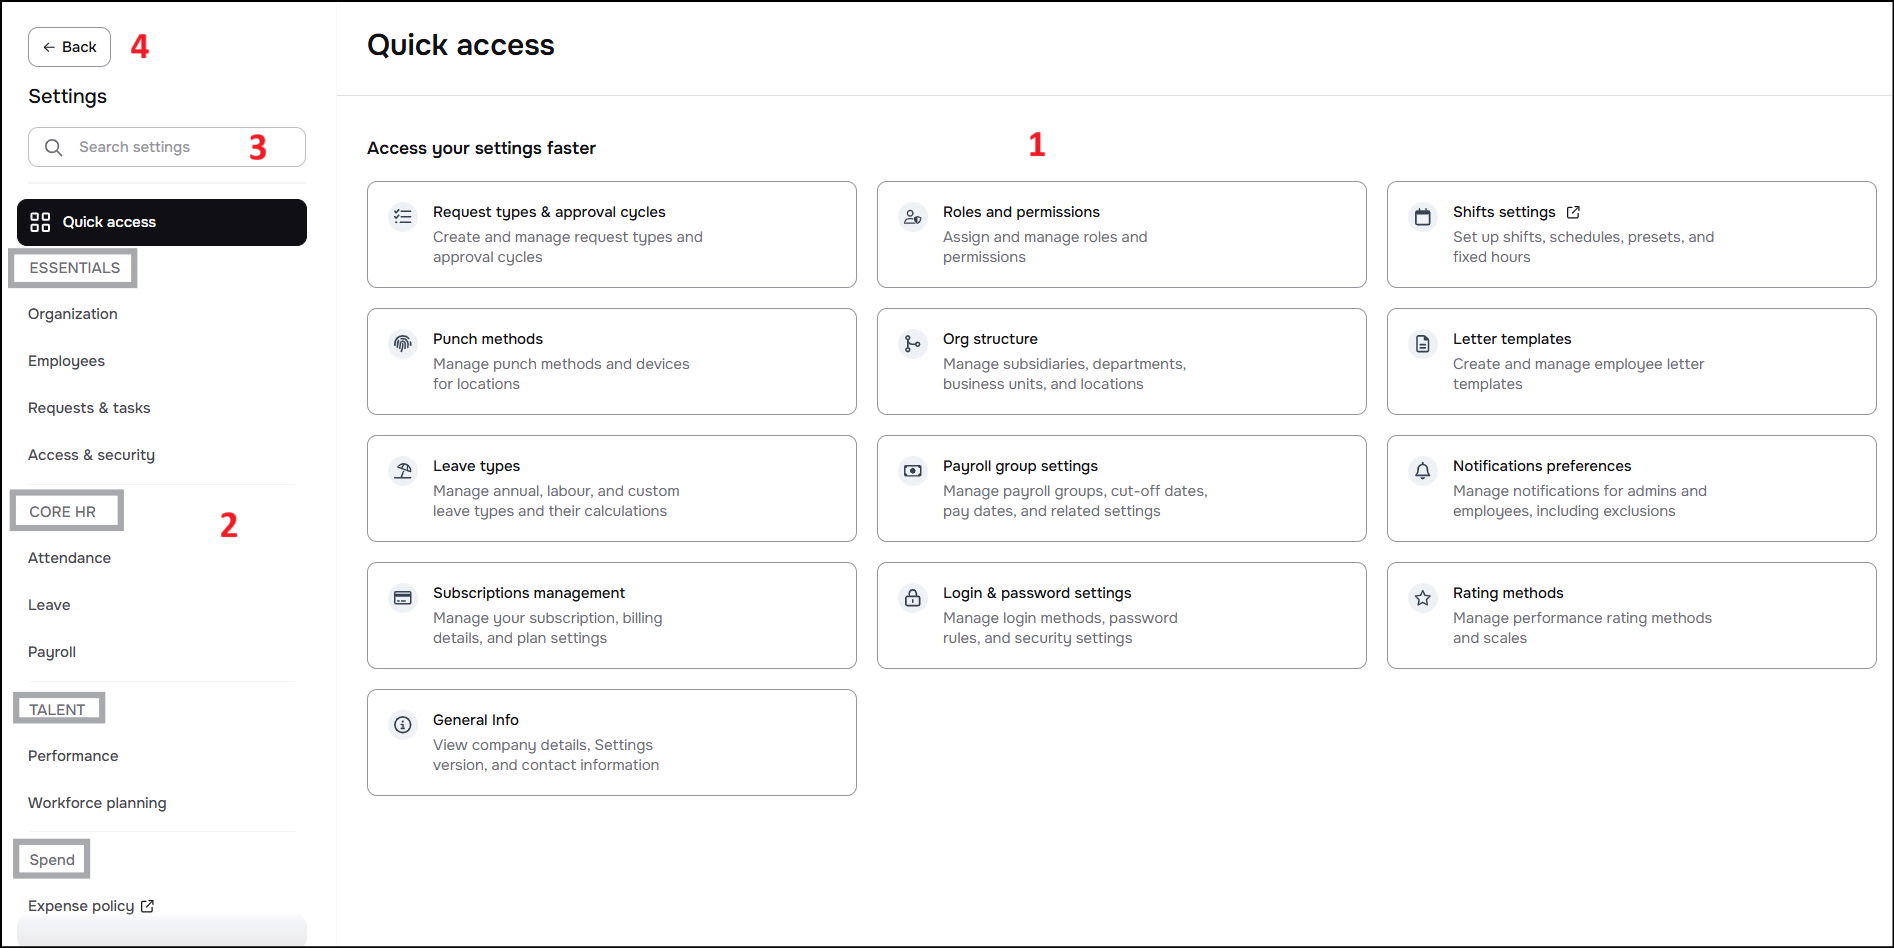Click the Org structure branch icon
Viewport: 1894px width, 948px height.
click(912, 344)
